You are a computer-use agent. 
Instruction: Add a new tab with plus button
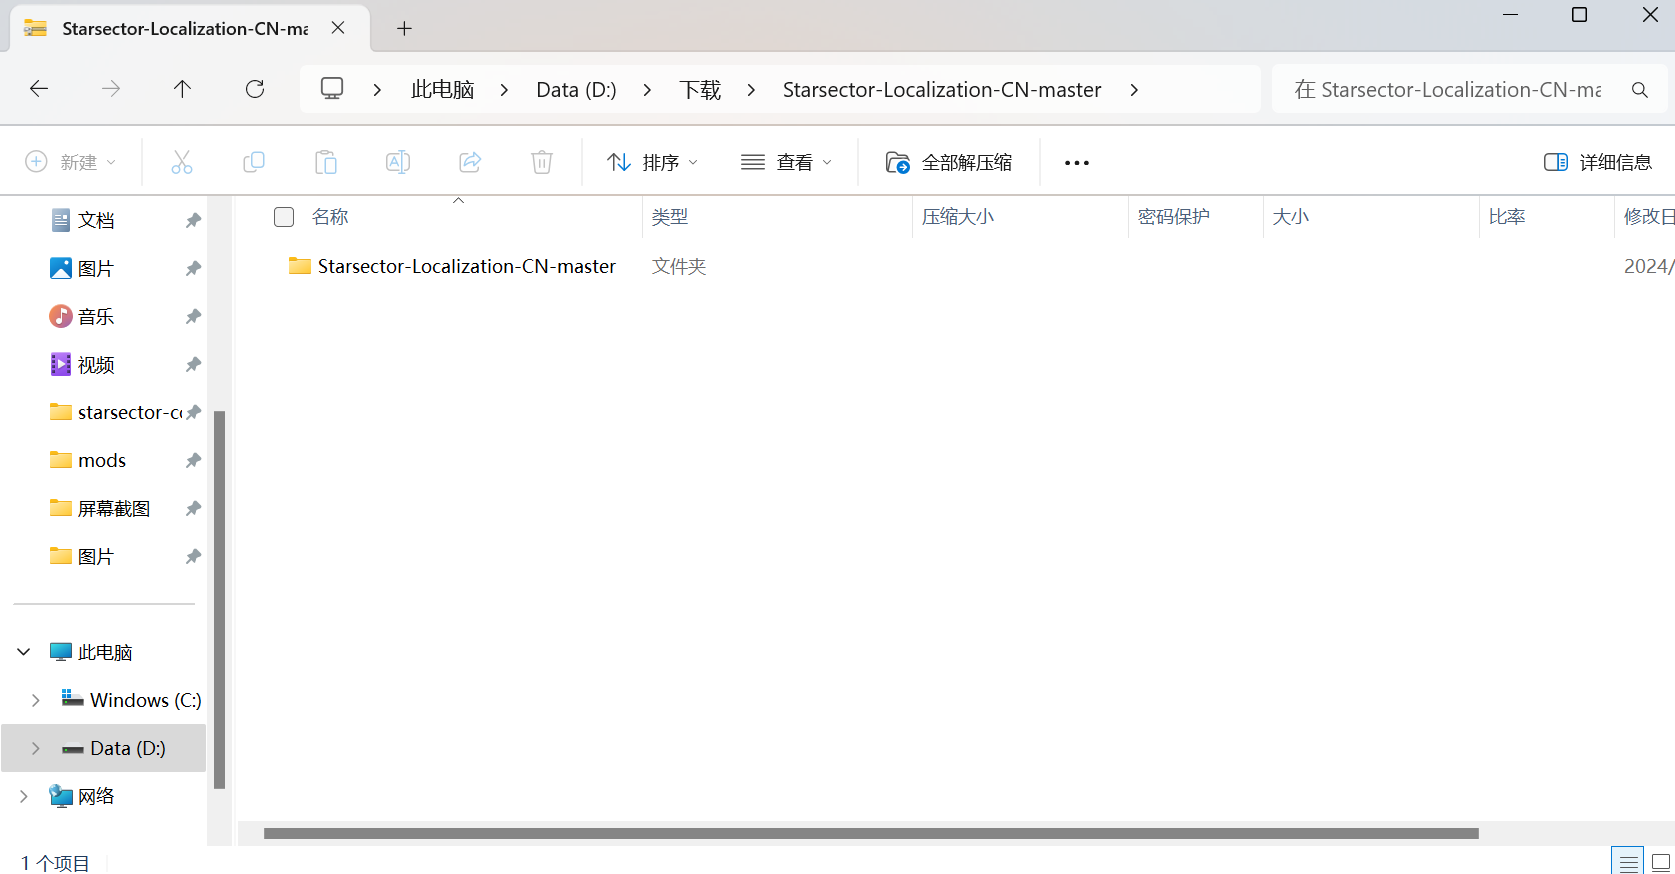point(404,29)
